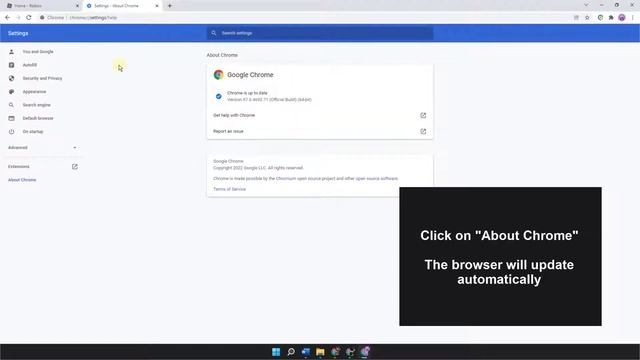
Task: Open the Chromium project link
Action: point(286,179)
